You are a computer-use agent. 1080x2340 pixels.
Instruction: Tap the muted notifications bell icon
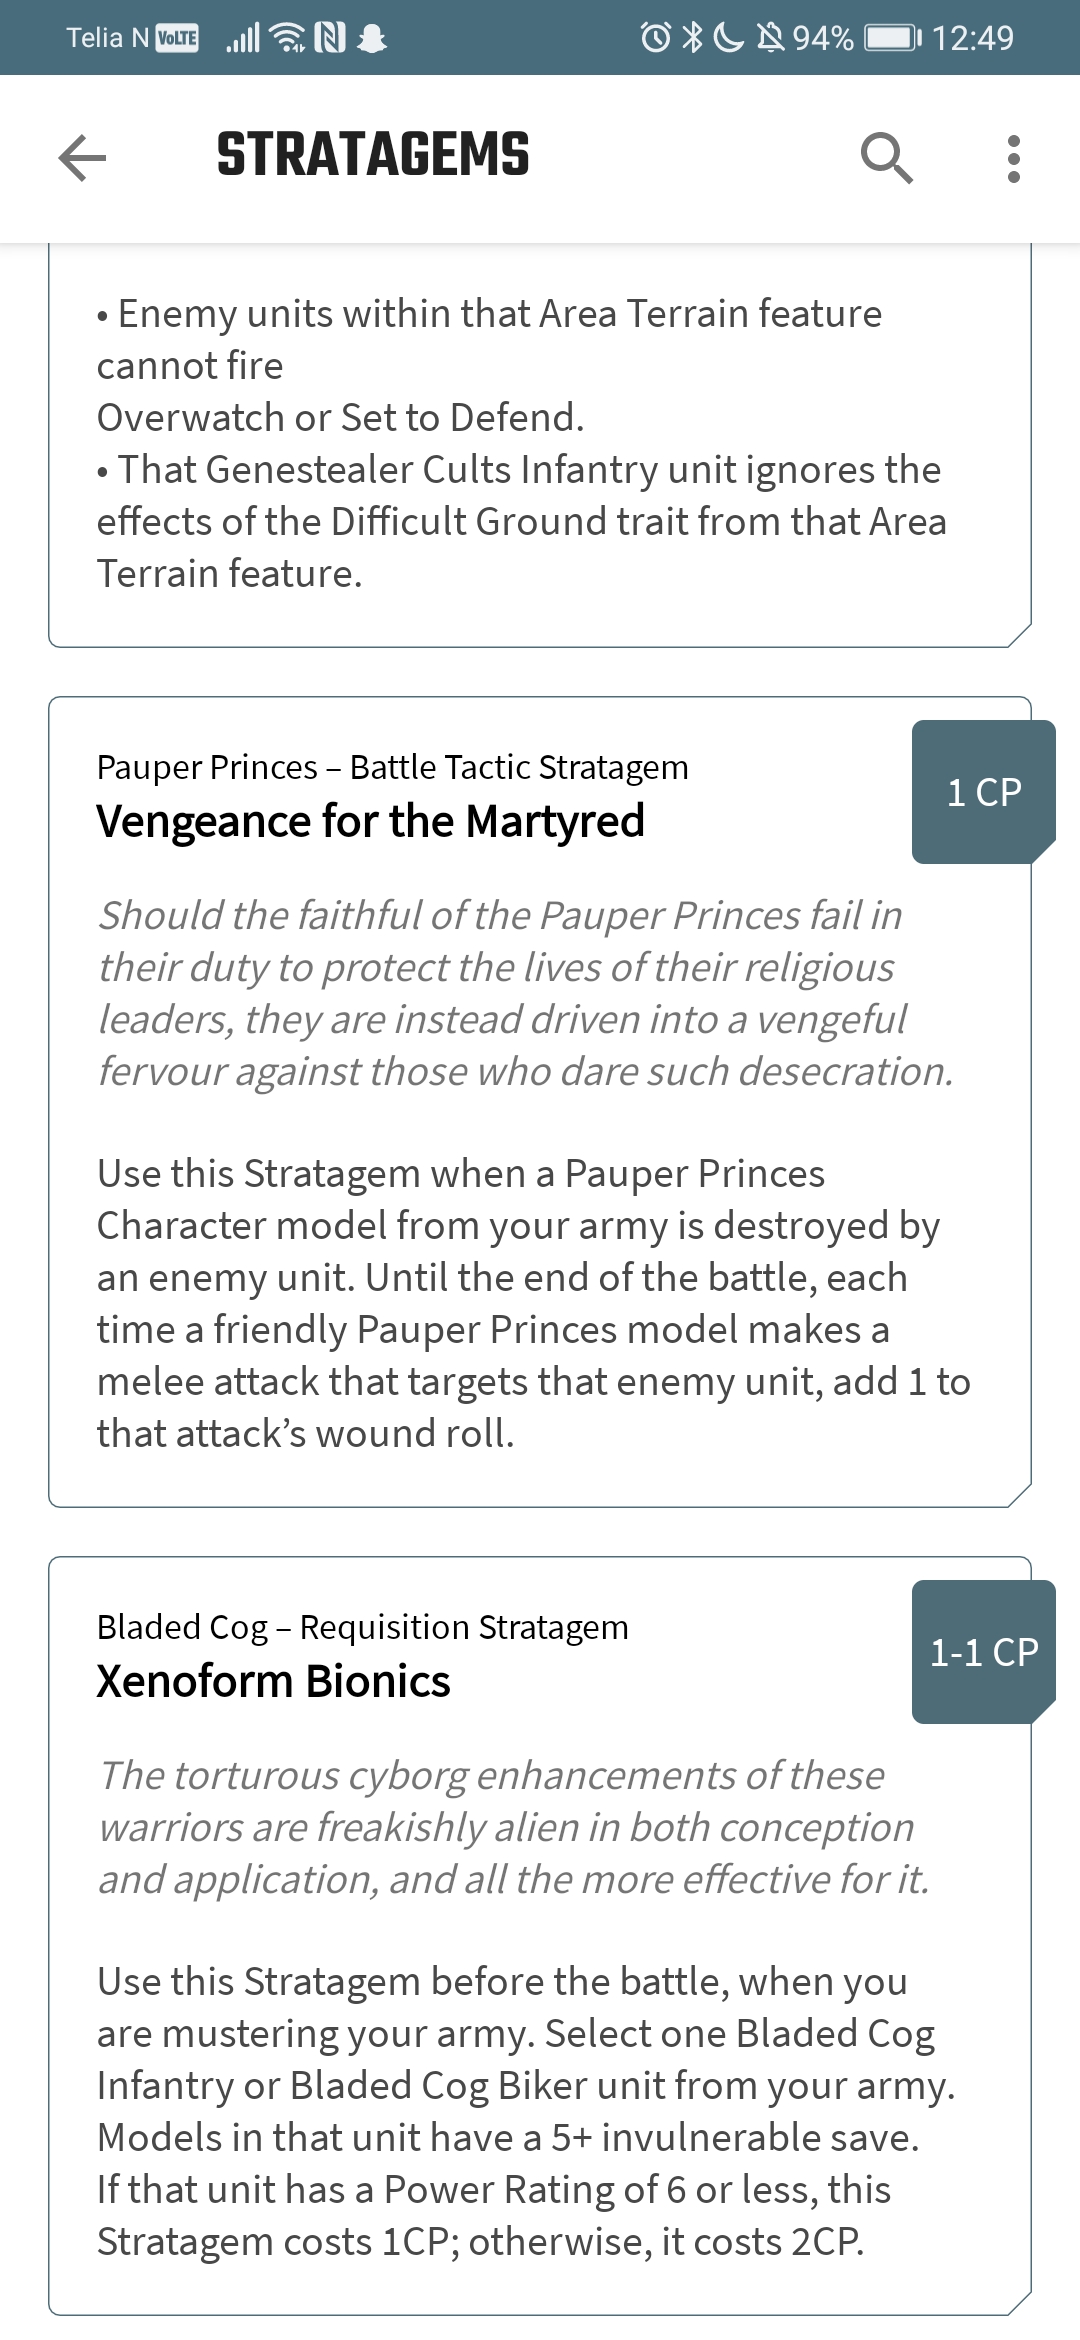click(770, 38)
